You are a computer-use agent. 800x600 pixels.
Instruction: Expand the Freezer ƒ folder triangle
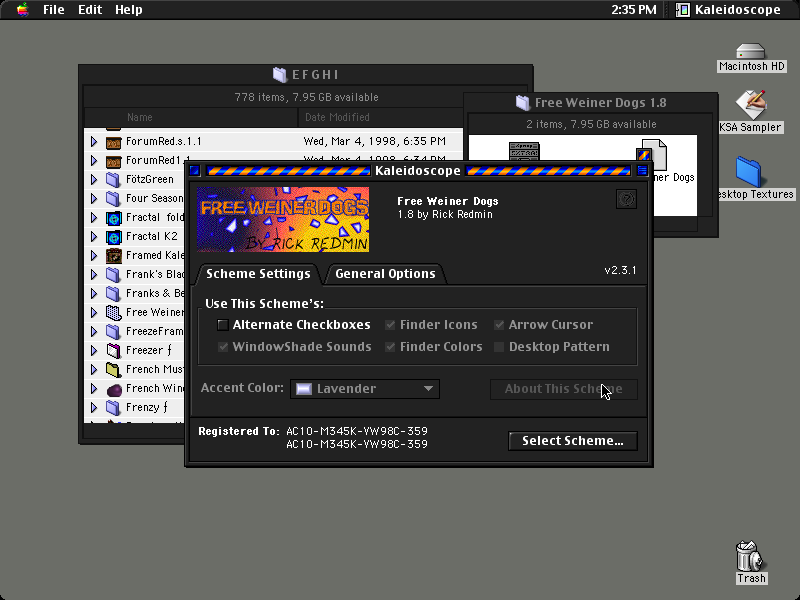94,351
